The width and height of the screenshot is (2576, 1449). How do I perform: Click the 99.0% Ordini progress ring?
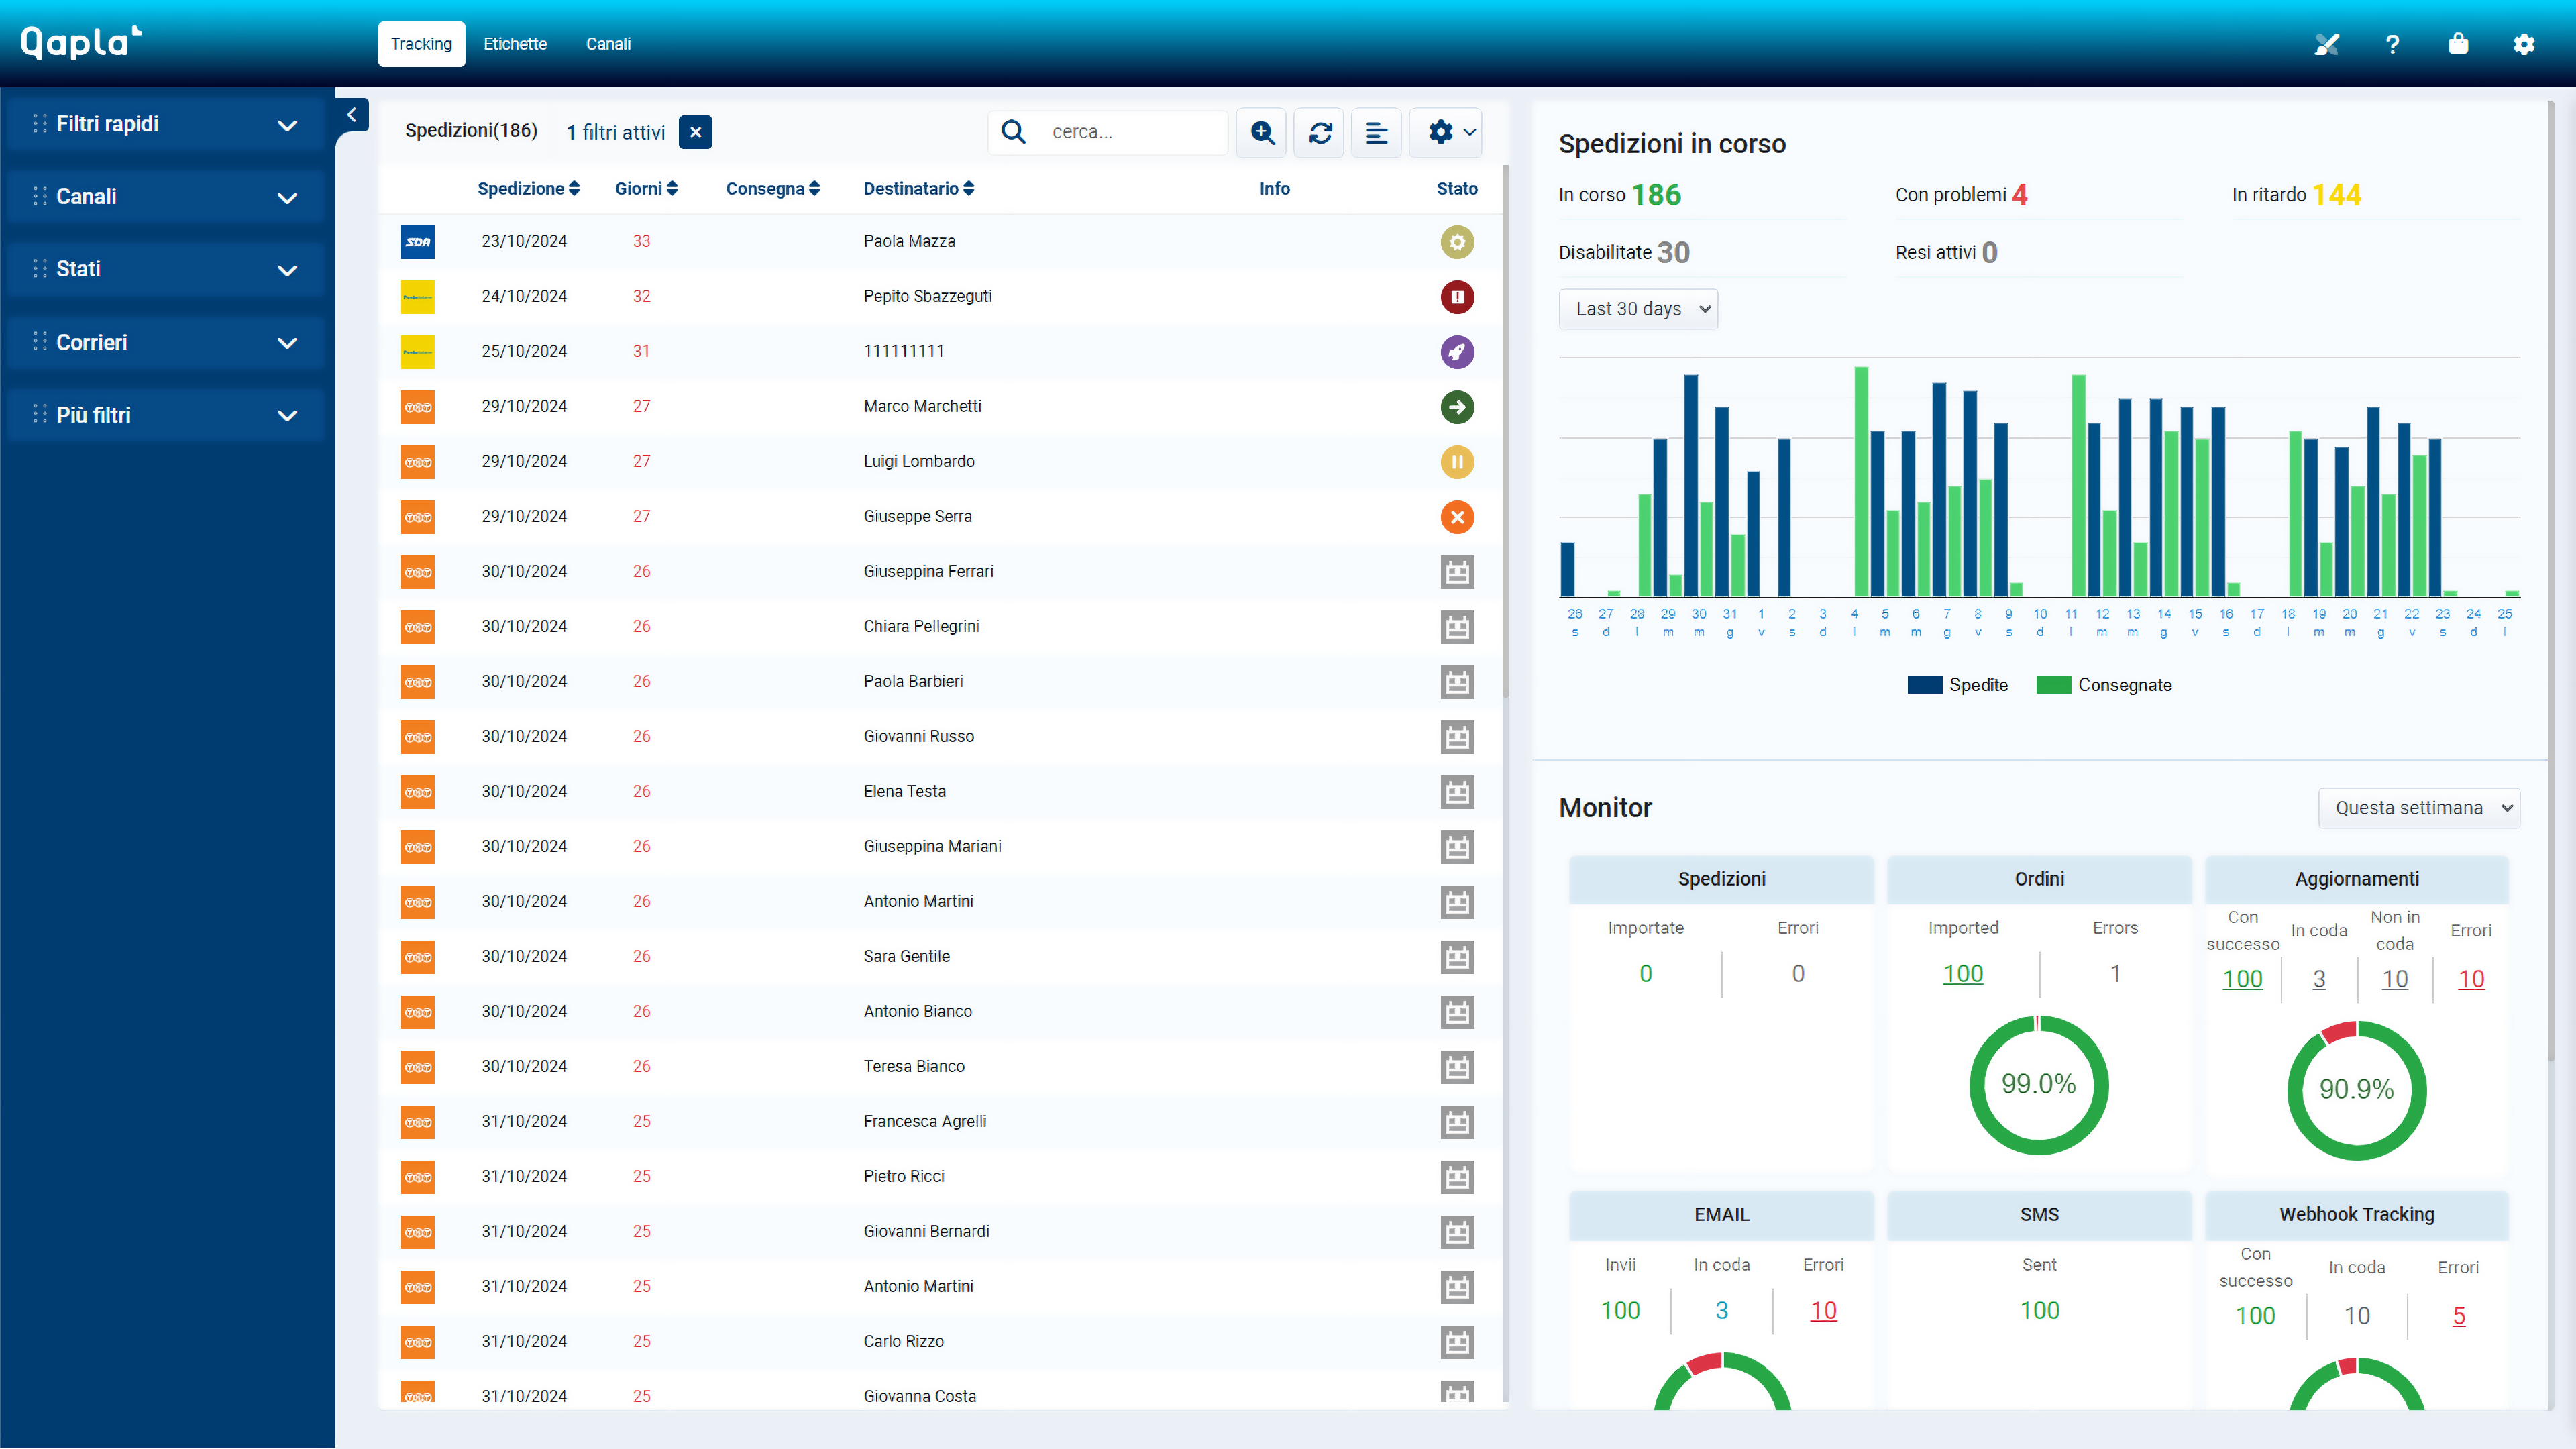pyautogui.click(x=2040, y=1084)
